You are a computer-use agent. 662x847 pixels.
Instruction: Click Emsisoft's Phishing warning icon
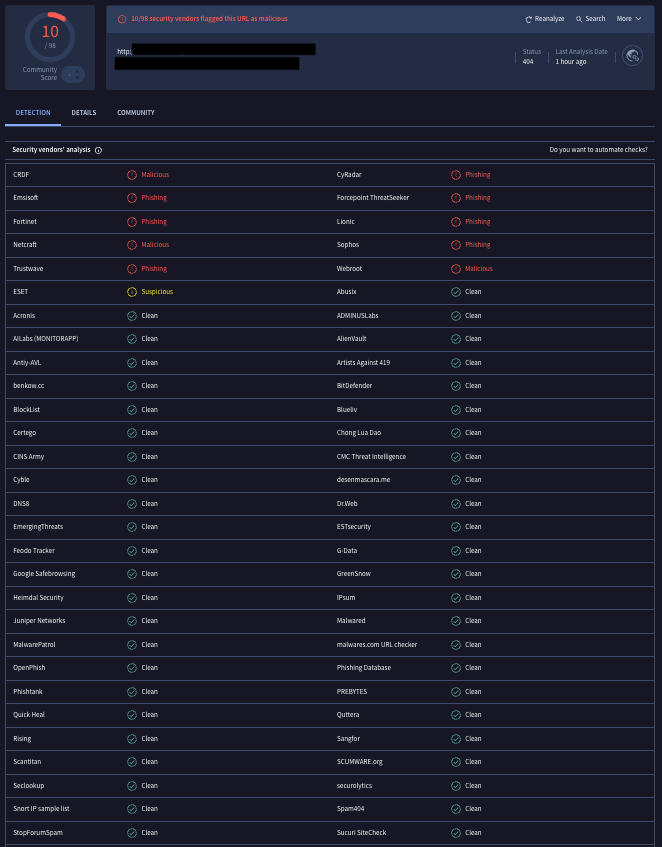pyautogui.click(x=132, y=198)
